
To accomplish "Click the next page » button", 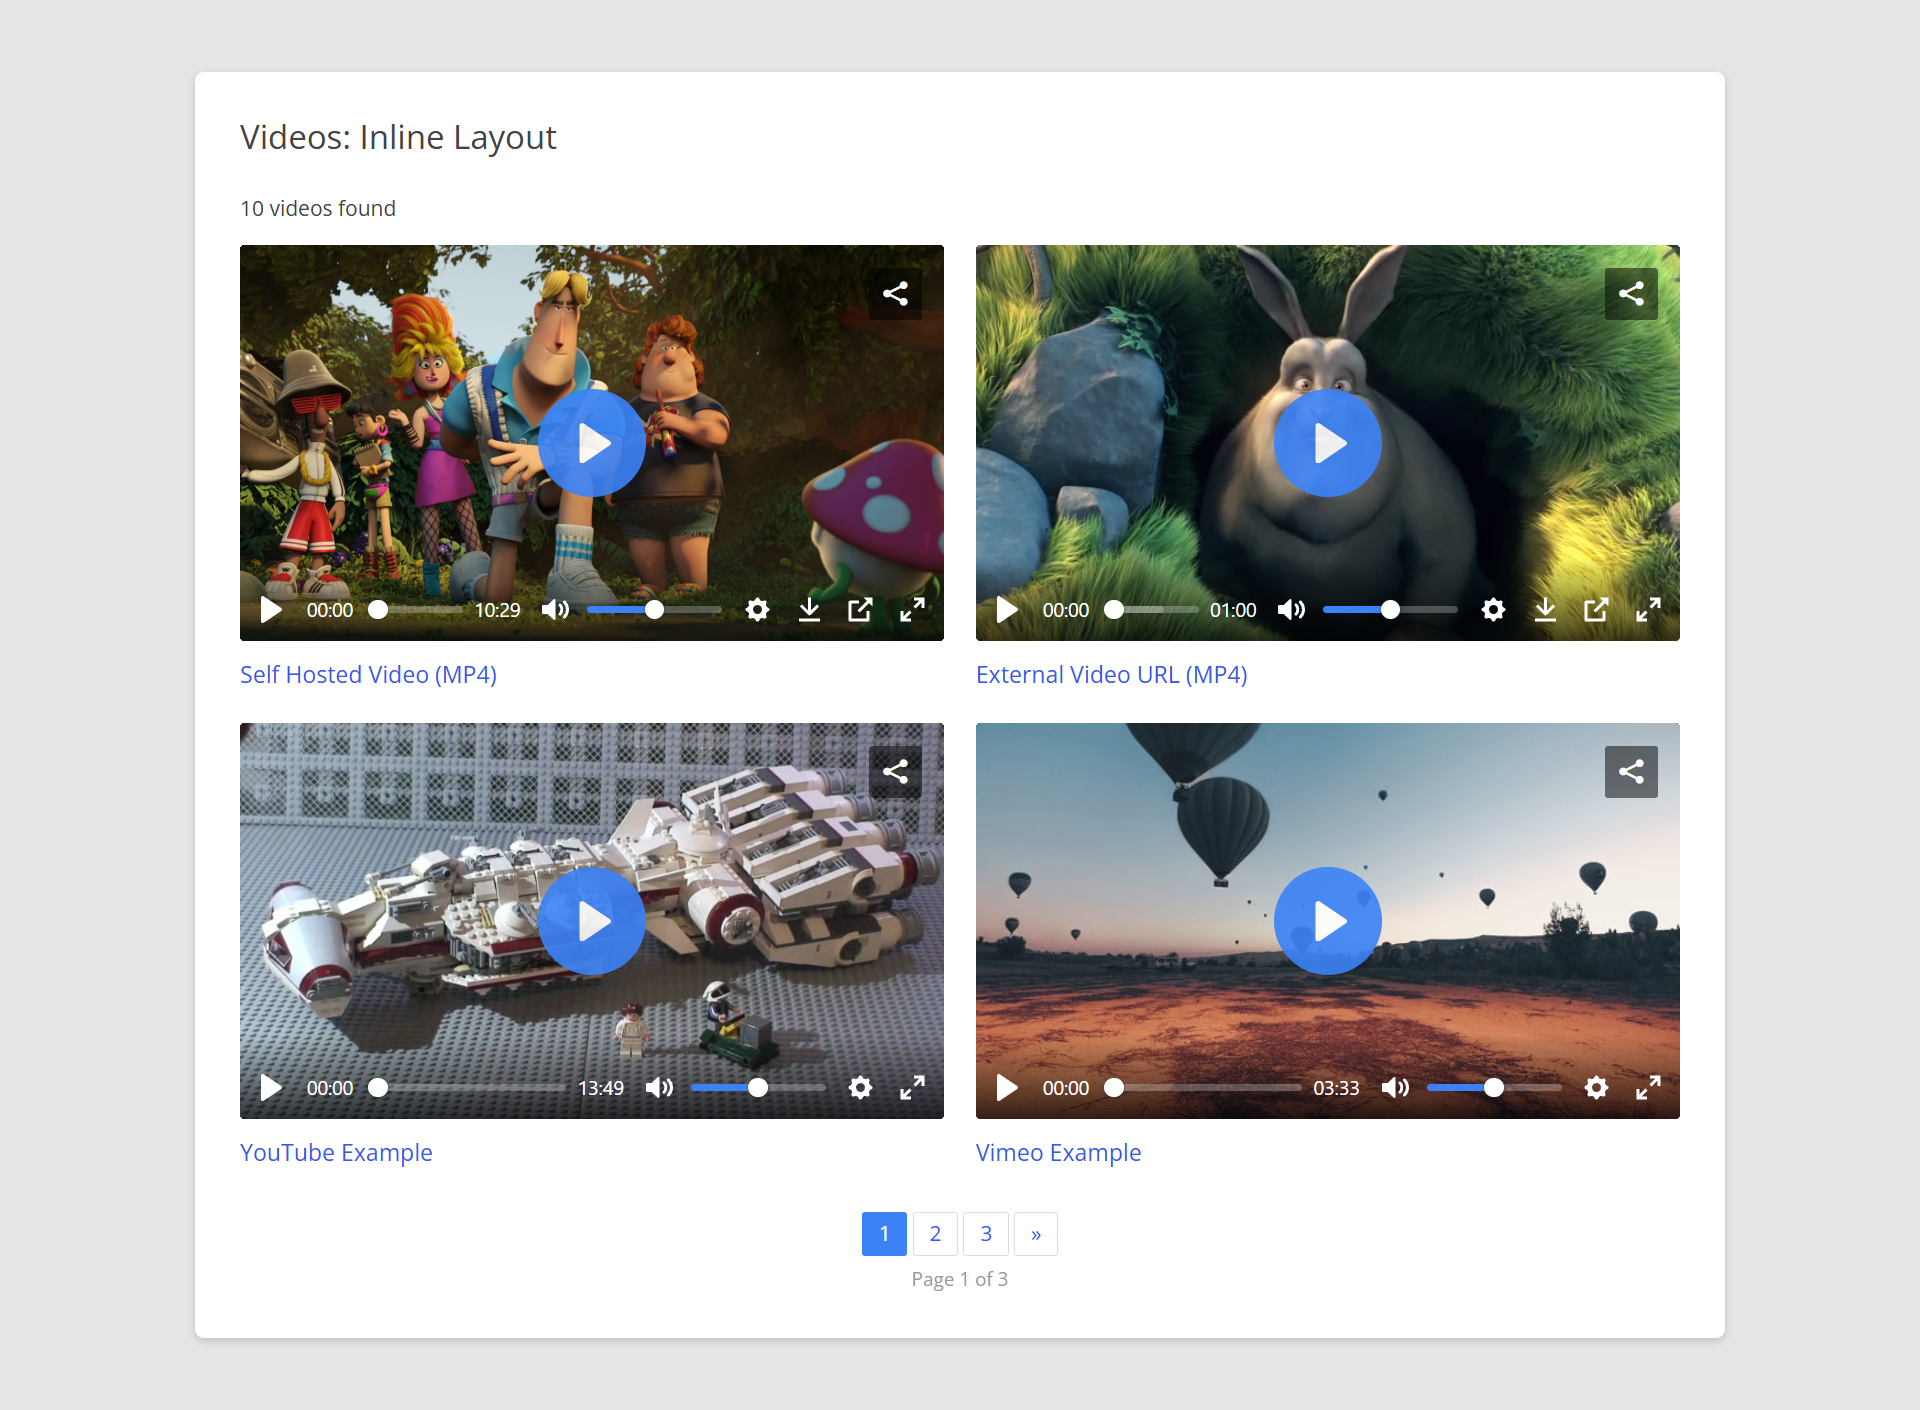I will tap(1036, 1234).
